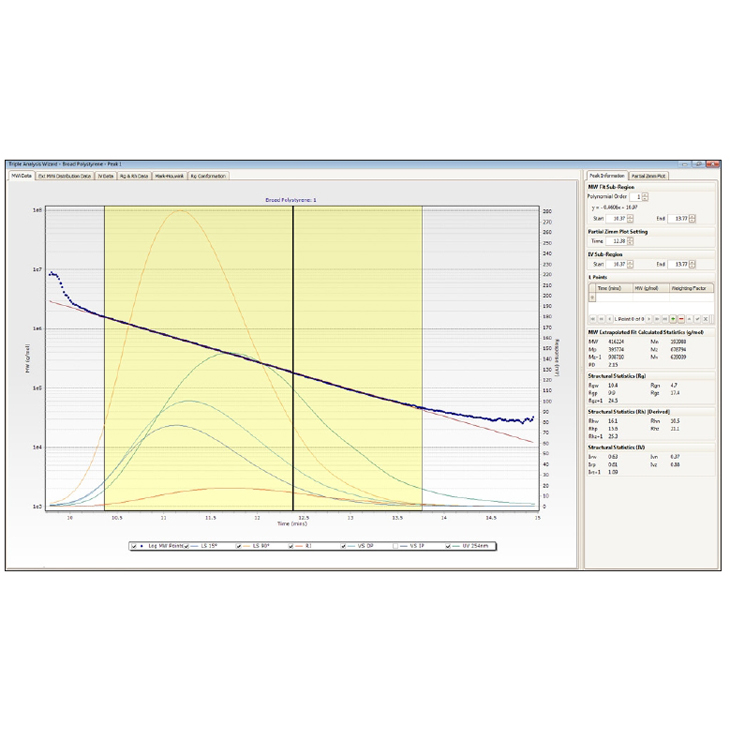Hide the RI trace via its checkbox
Viewport: 730px width, 730px height.
[292, 546]
